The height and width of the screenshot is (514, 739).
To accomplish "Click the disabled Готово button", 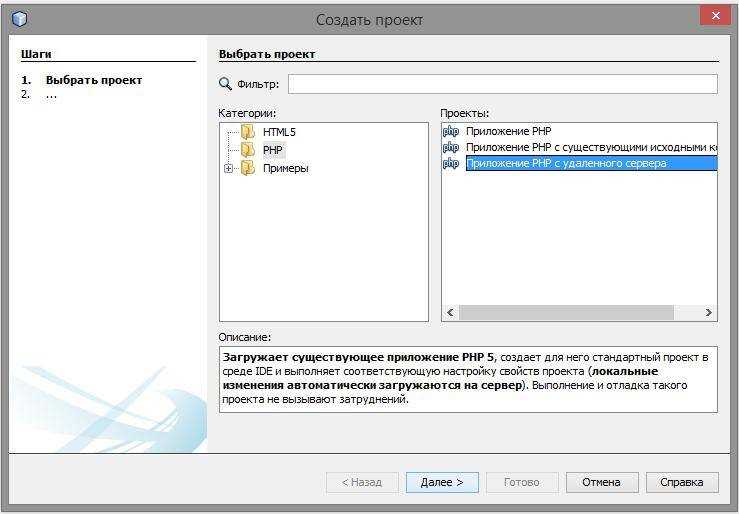I will pyautogui.click(x=522, y=482).
